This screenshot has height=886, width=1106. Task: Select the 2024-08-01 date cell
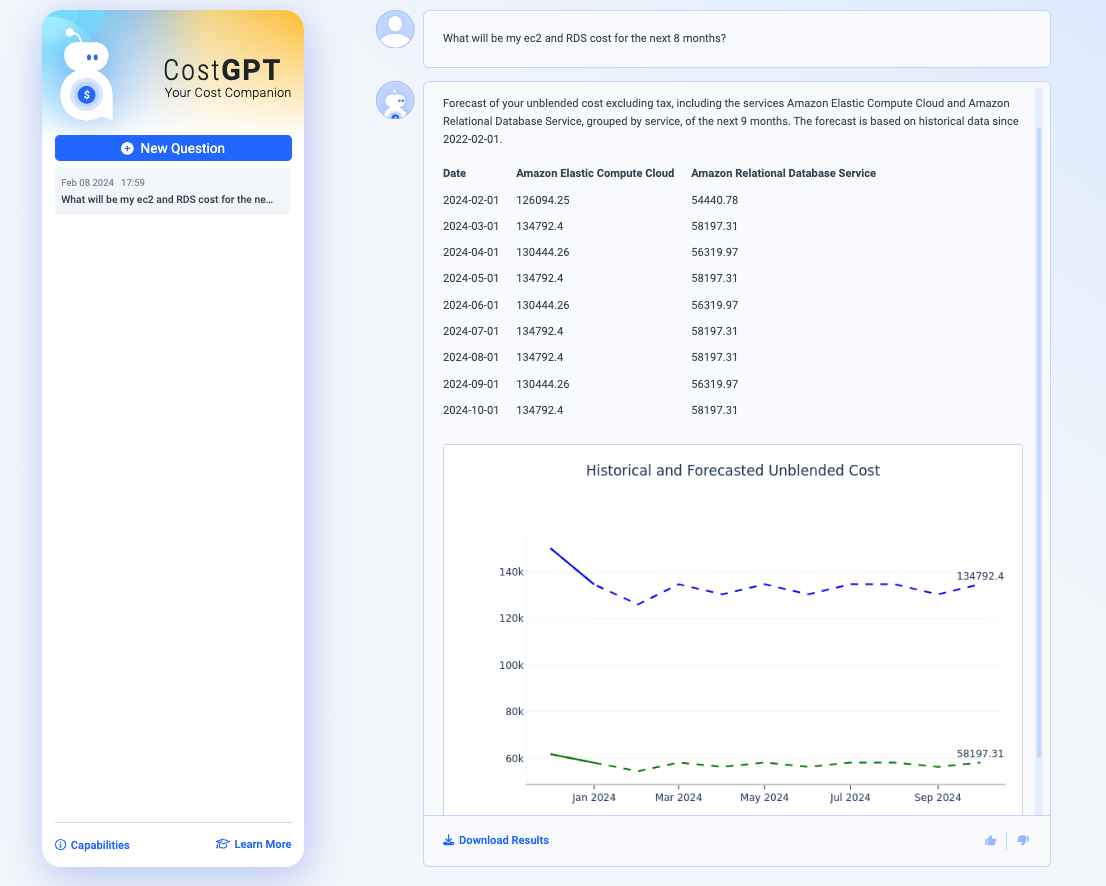click(x=470, y=358)
